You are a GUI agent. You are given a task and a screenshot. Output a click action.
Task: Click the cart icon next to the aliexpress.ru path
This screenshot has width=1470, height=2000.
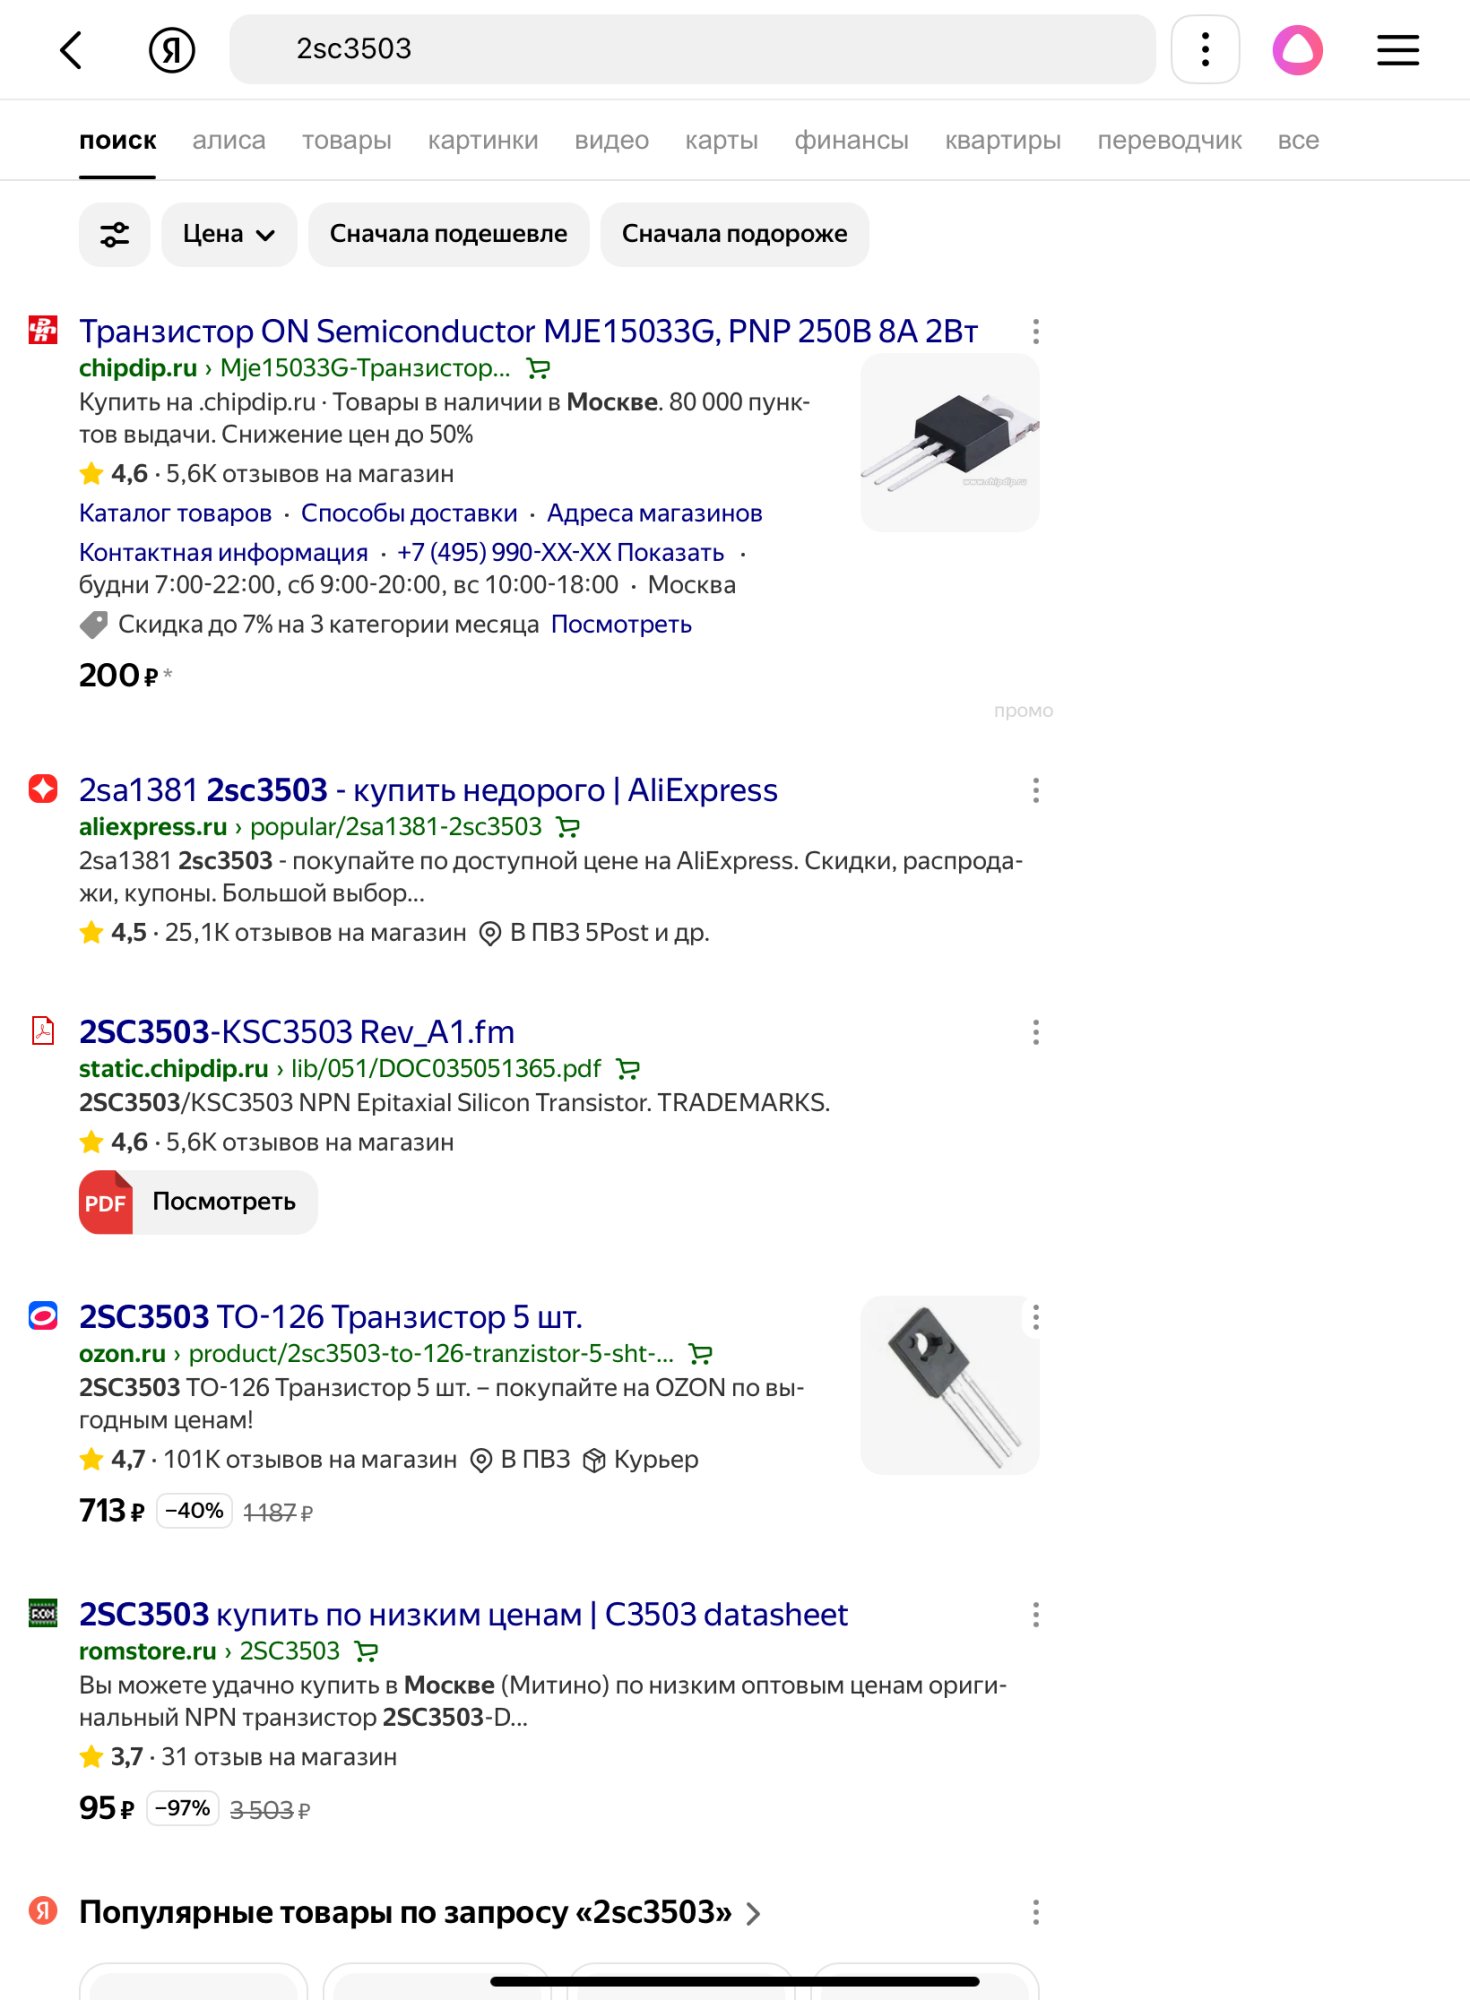568,827
